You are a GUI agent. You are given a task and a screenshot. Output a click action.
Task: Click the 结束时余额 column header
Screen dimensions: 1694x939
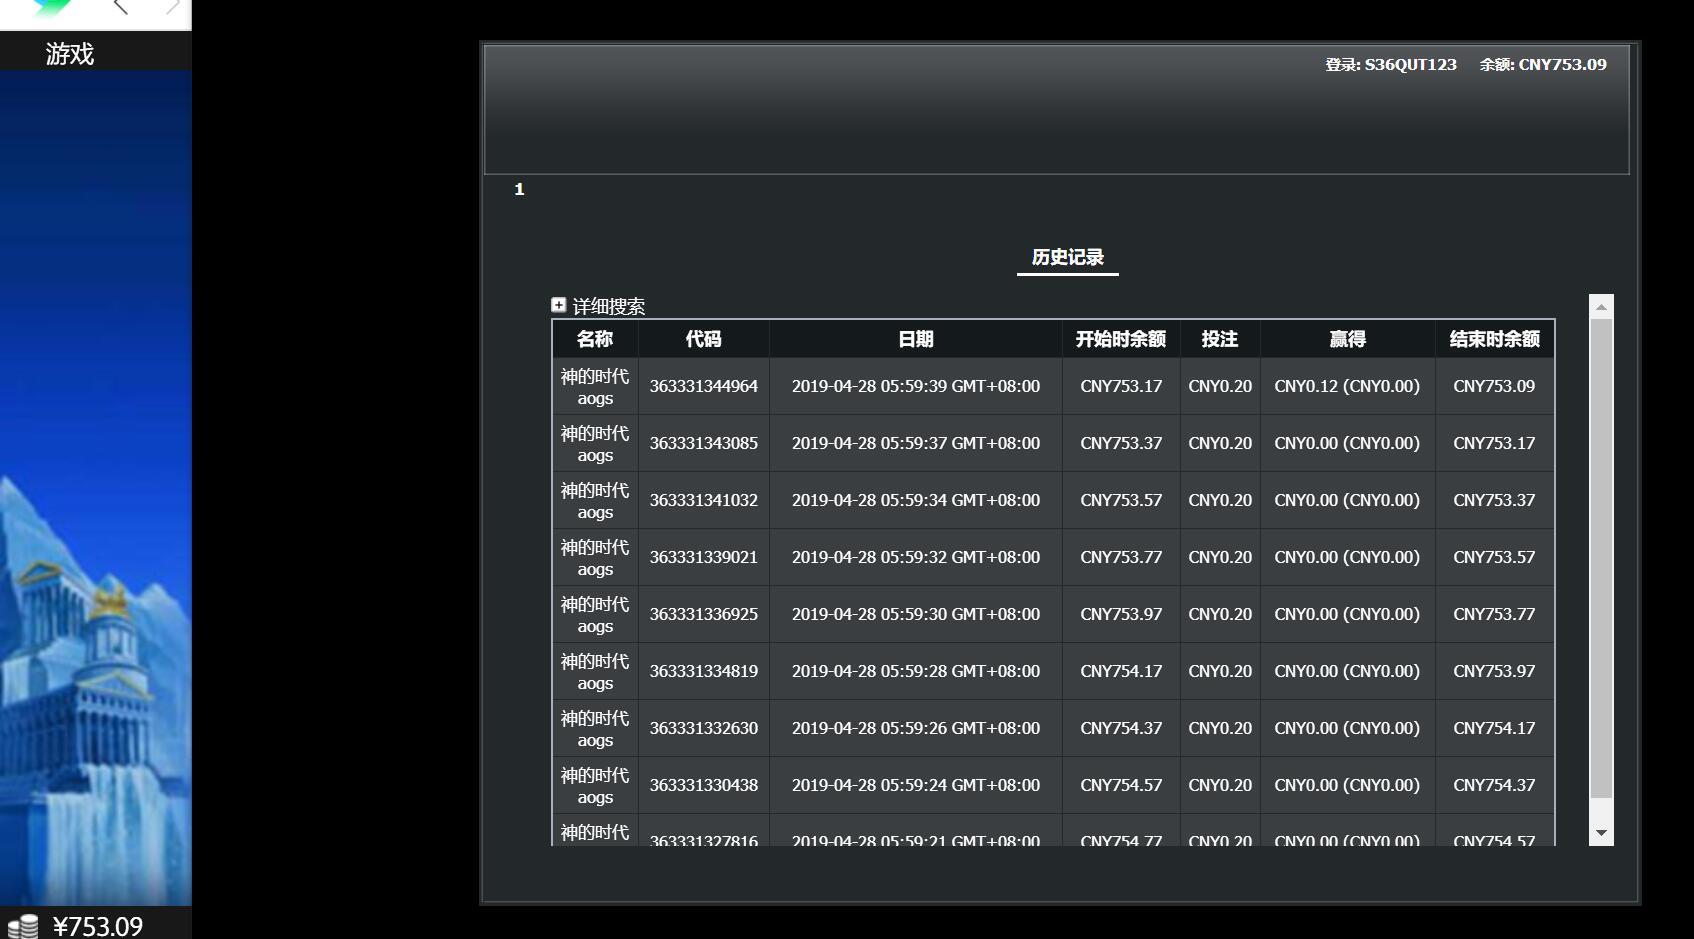pyautogui.click(x=1495, y=339)
